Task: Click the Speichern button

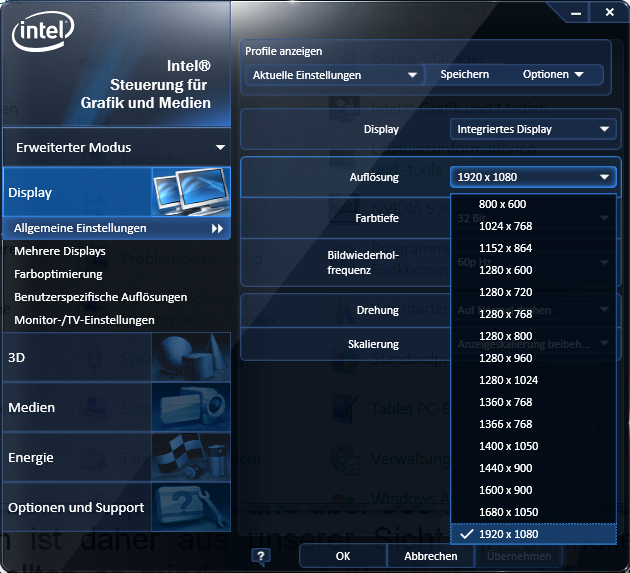Action: pos(464,74)
